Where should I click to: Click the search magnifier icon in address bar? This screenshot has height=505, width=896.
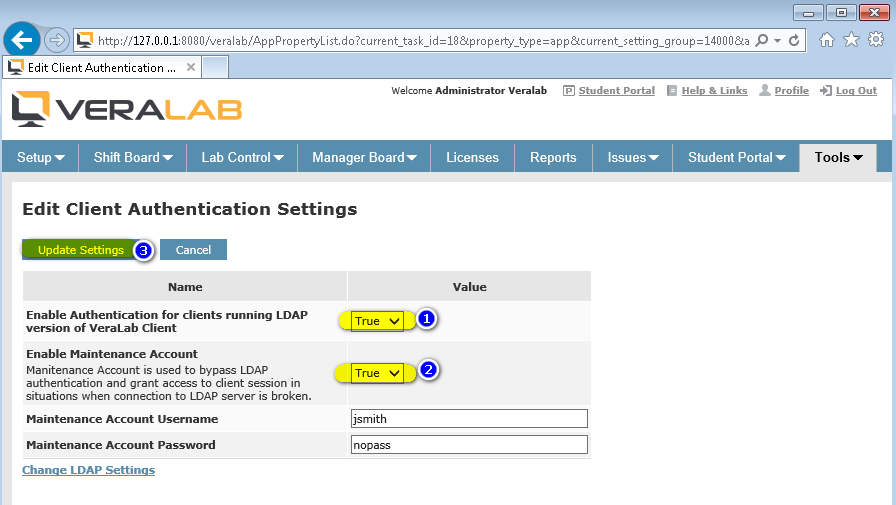tap(762, 41)
